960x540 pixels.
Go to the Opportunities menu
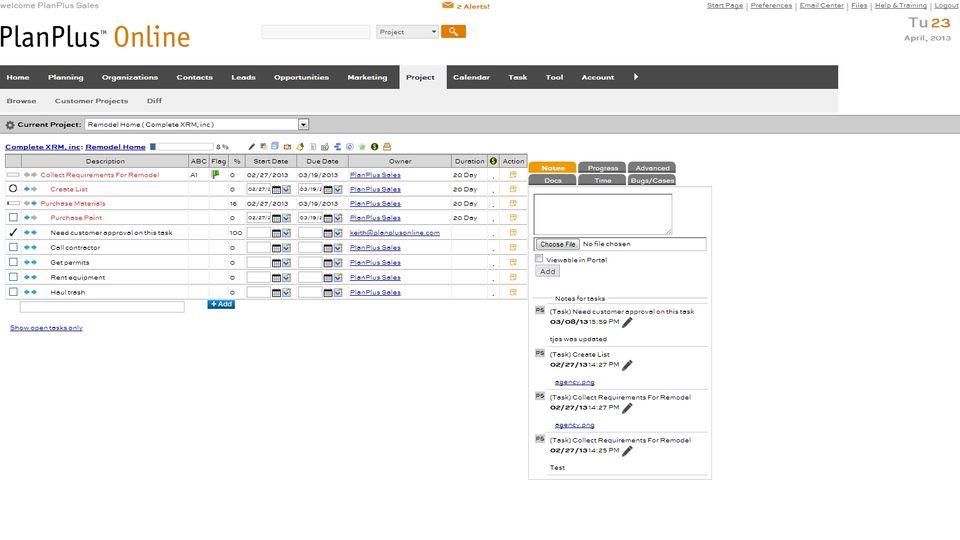coord(301,77)
